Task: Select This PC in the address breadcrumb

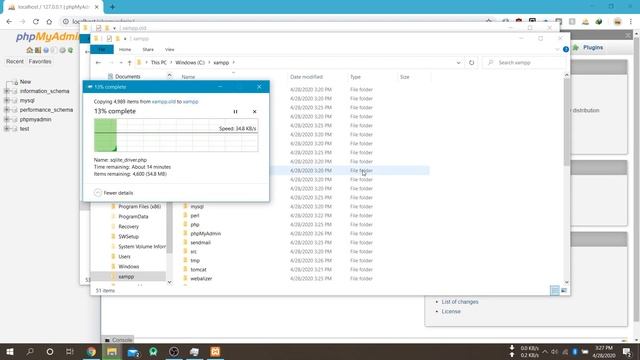Action: [x=158, y=62]
